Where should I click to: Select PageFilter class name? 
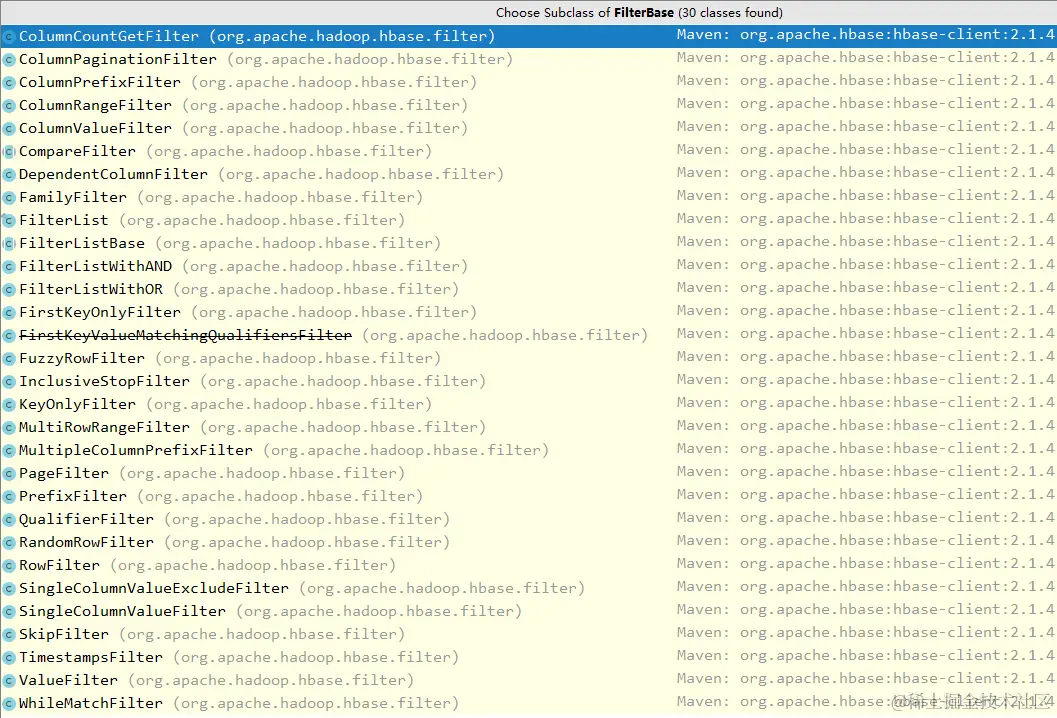64,473
